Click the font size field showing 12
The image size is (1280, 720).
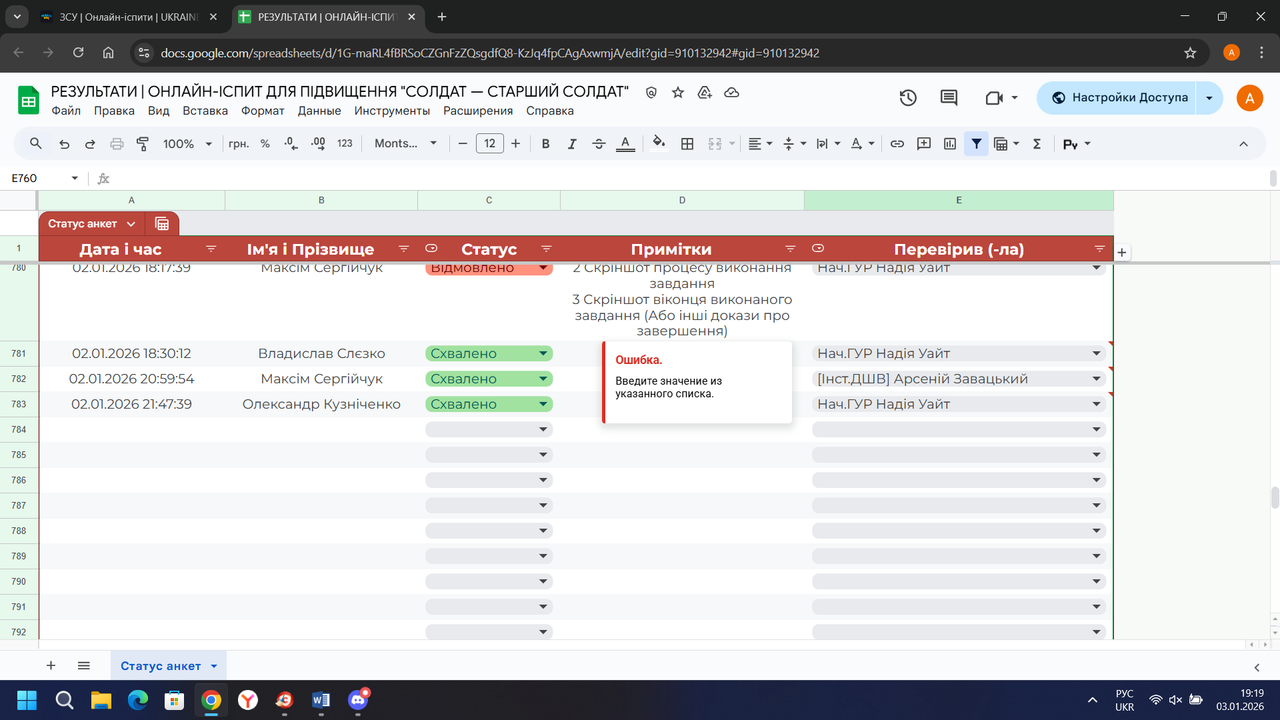(x=489, y=144)
